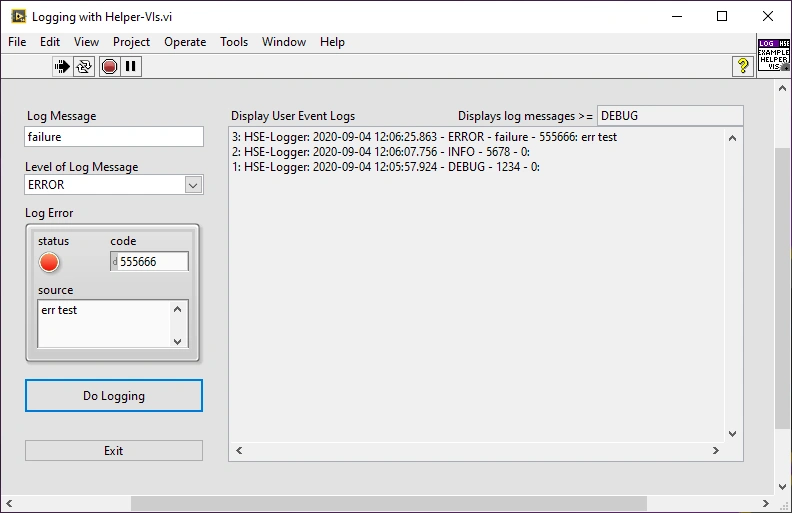
Task: Click source text box with err test
Action: (105, 324)
